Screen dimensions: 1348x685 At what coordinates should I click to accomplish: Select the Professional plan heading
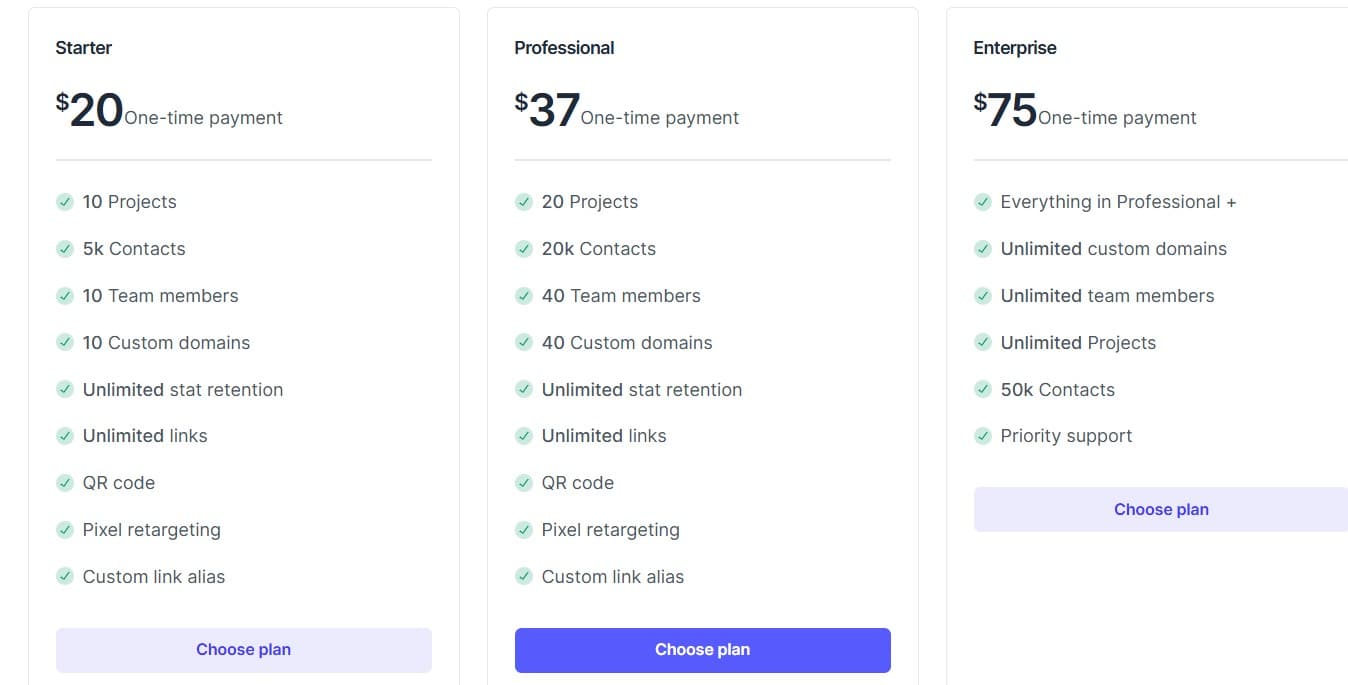click(564, 47)
